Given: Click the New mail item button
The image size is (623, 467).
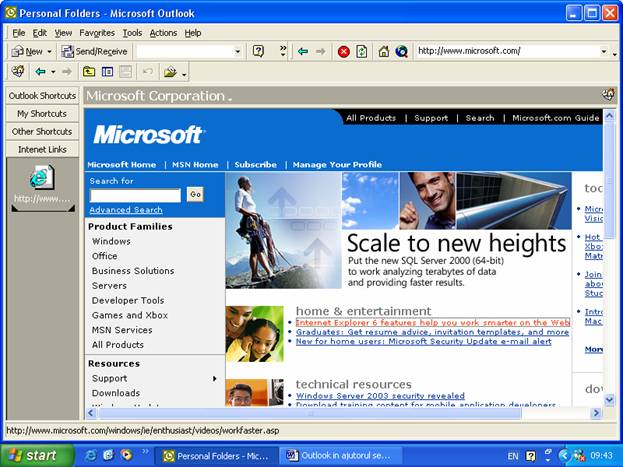Looking at the screenshot, I should 26,51.
